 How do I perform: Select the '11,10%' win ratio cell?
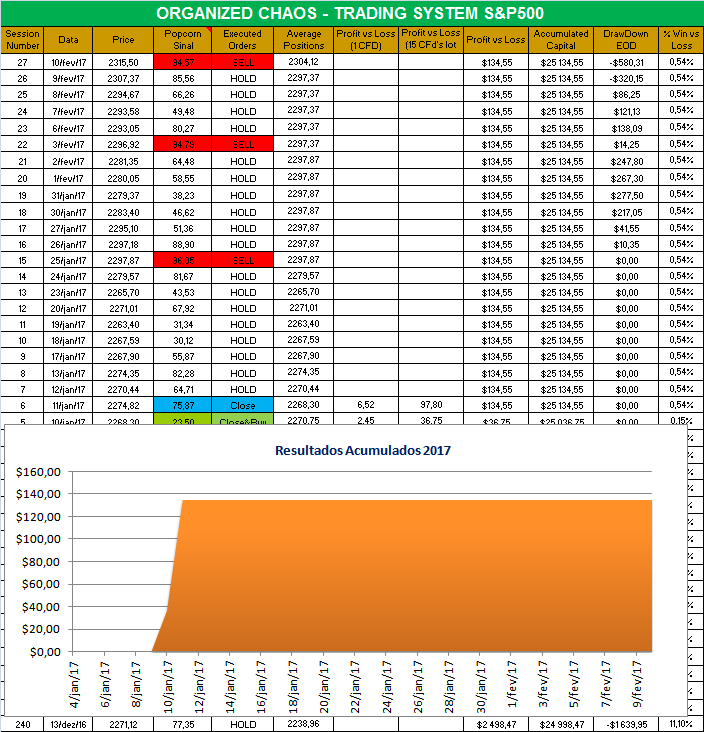coord(681,724)
